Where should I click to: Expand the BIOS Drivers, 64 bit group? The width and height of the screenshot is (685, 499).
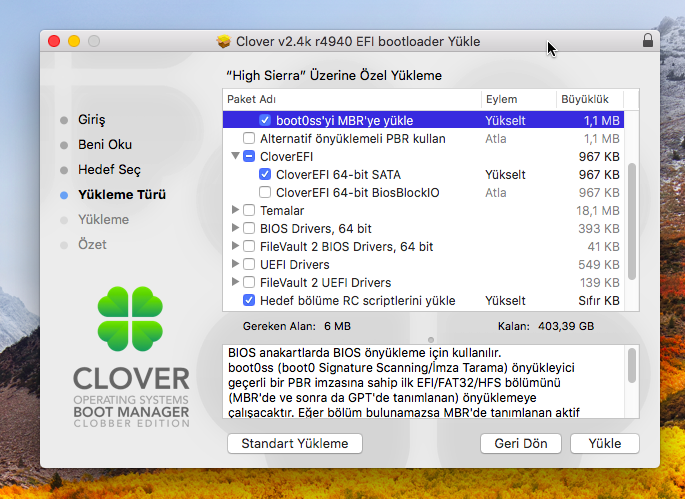point(235,228)
